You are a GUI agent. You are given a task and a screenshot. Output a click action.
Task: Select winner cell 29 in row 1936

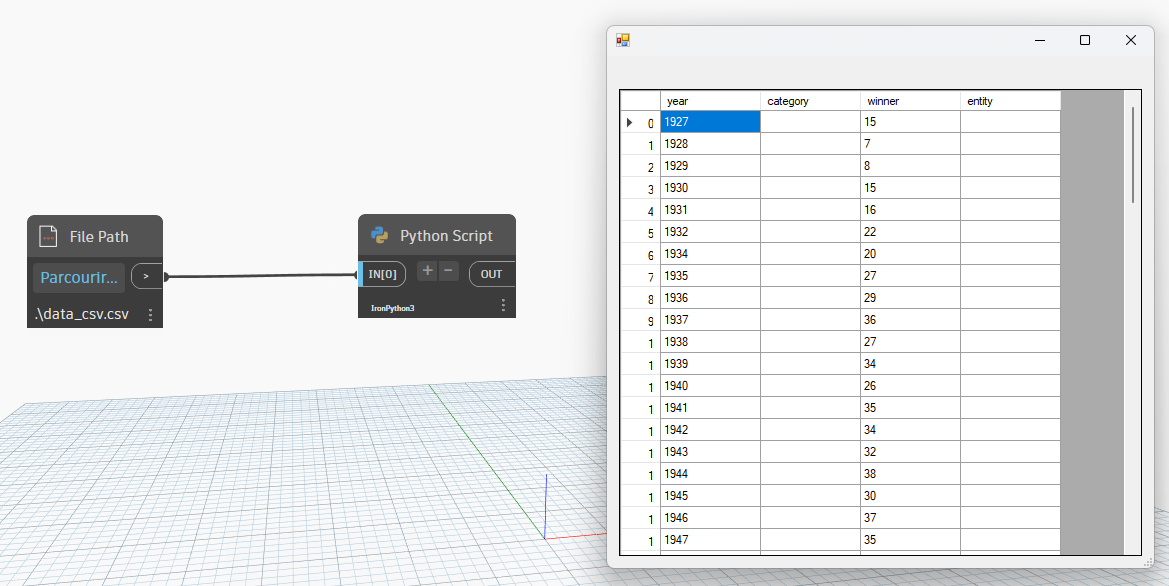click(x=910, y=297)
